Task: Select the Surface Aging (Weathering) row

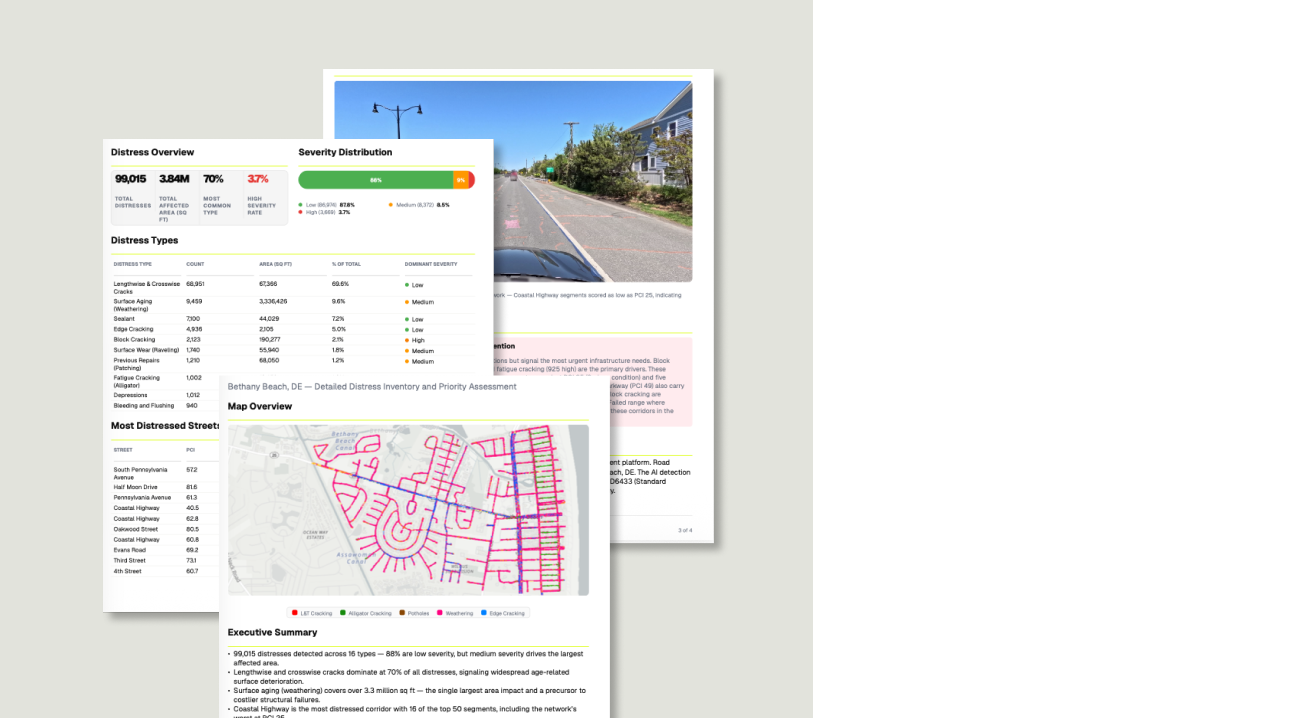Action: click(x=293, y=304)
